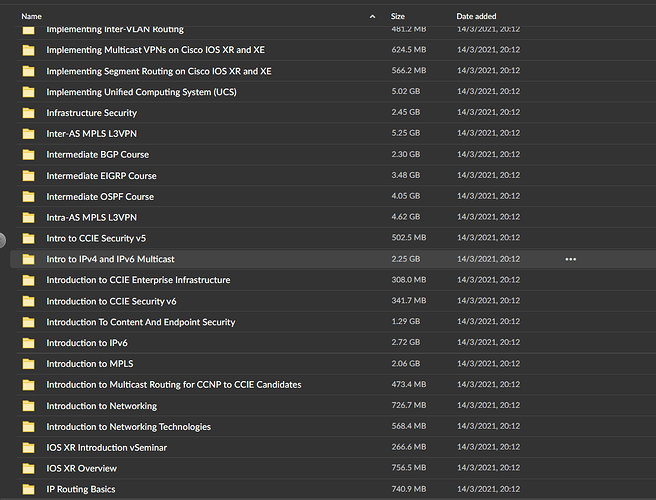Image resolution: width=656 pixels, height=500 pixels.
Task: Toggle sort direction arrow in Name column
Action: point(372,17)
